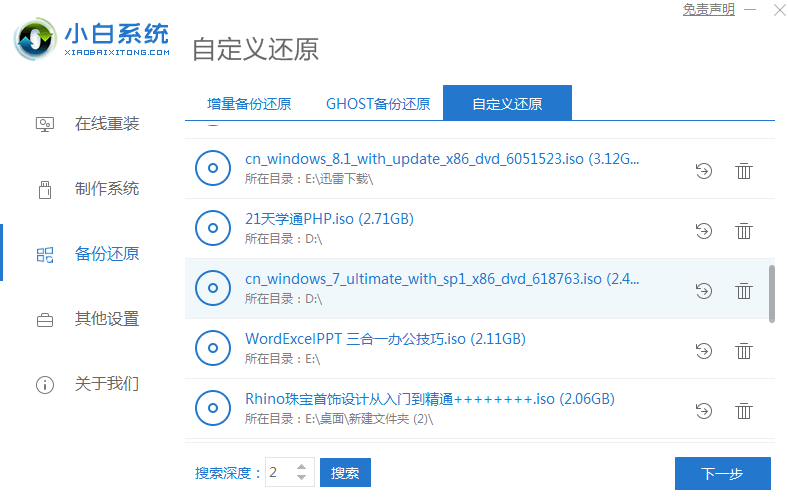Delete the 21天学通PHP.iso entry
The height and width of the screenshot is (498, 788).
click(743, 231)
